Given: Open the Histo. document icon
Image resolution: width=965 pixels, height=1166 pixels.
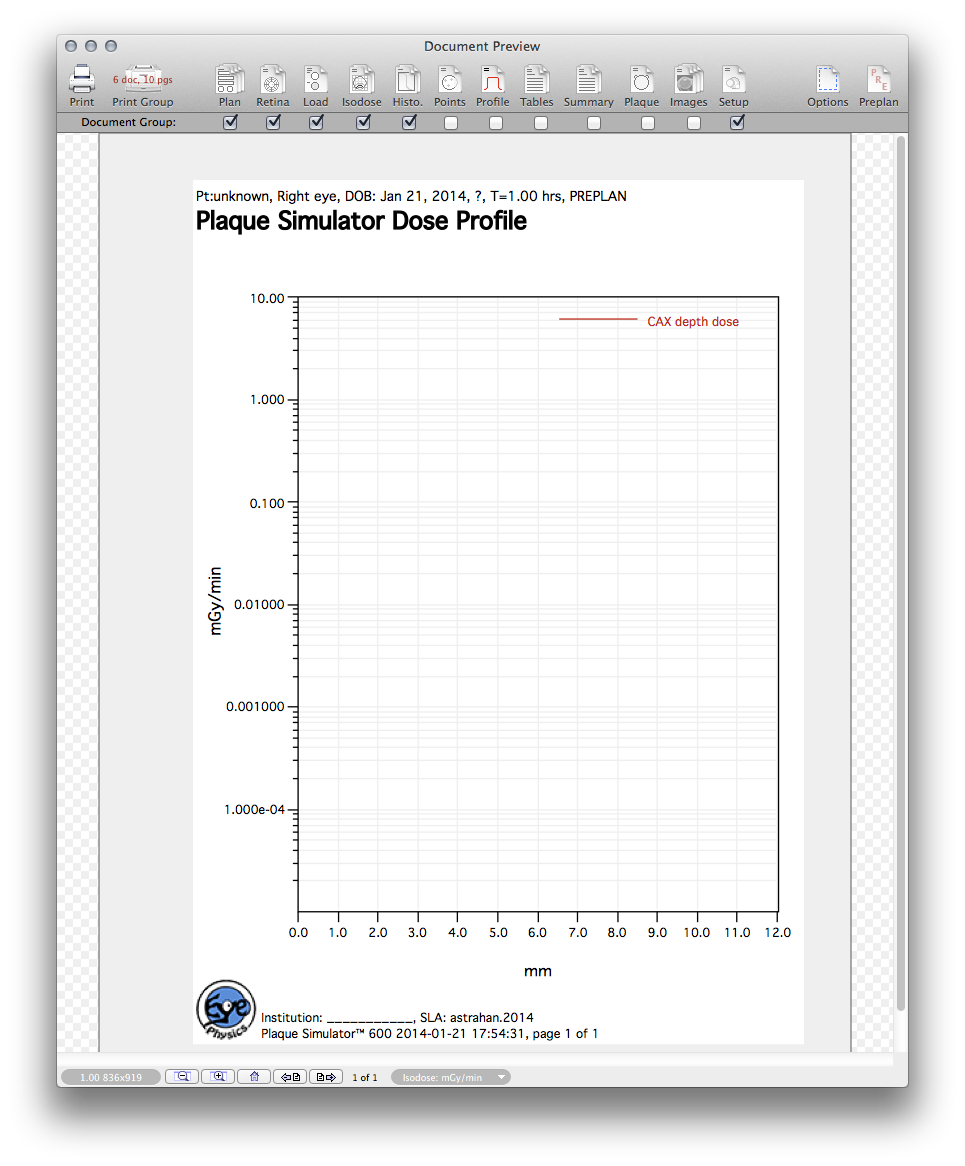Looking at the screenshot, I should pyautogui.click(x=407, y=80).
